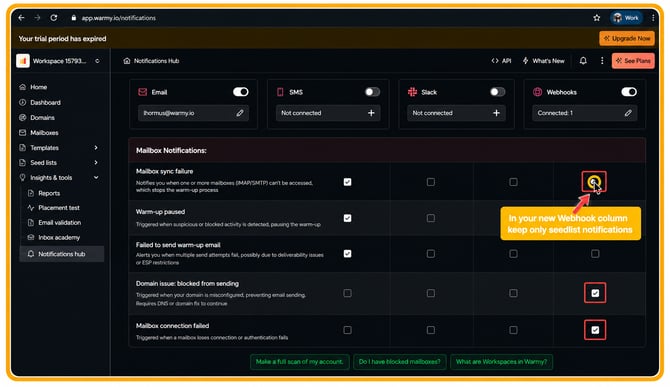Click the Email envelope icon
The width and height of the screenshot is (670, 387).
[143, 92]
